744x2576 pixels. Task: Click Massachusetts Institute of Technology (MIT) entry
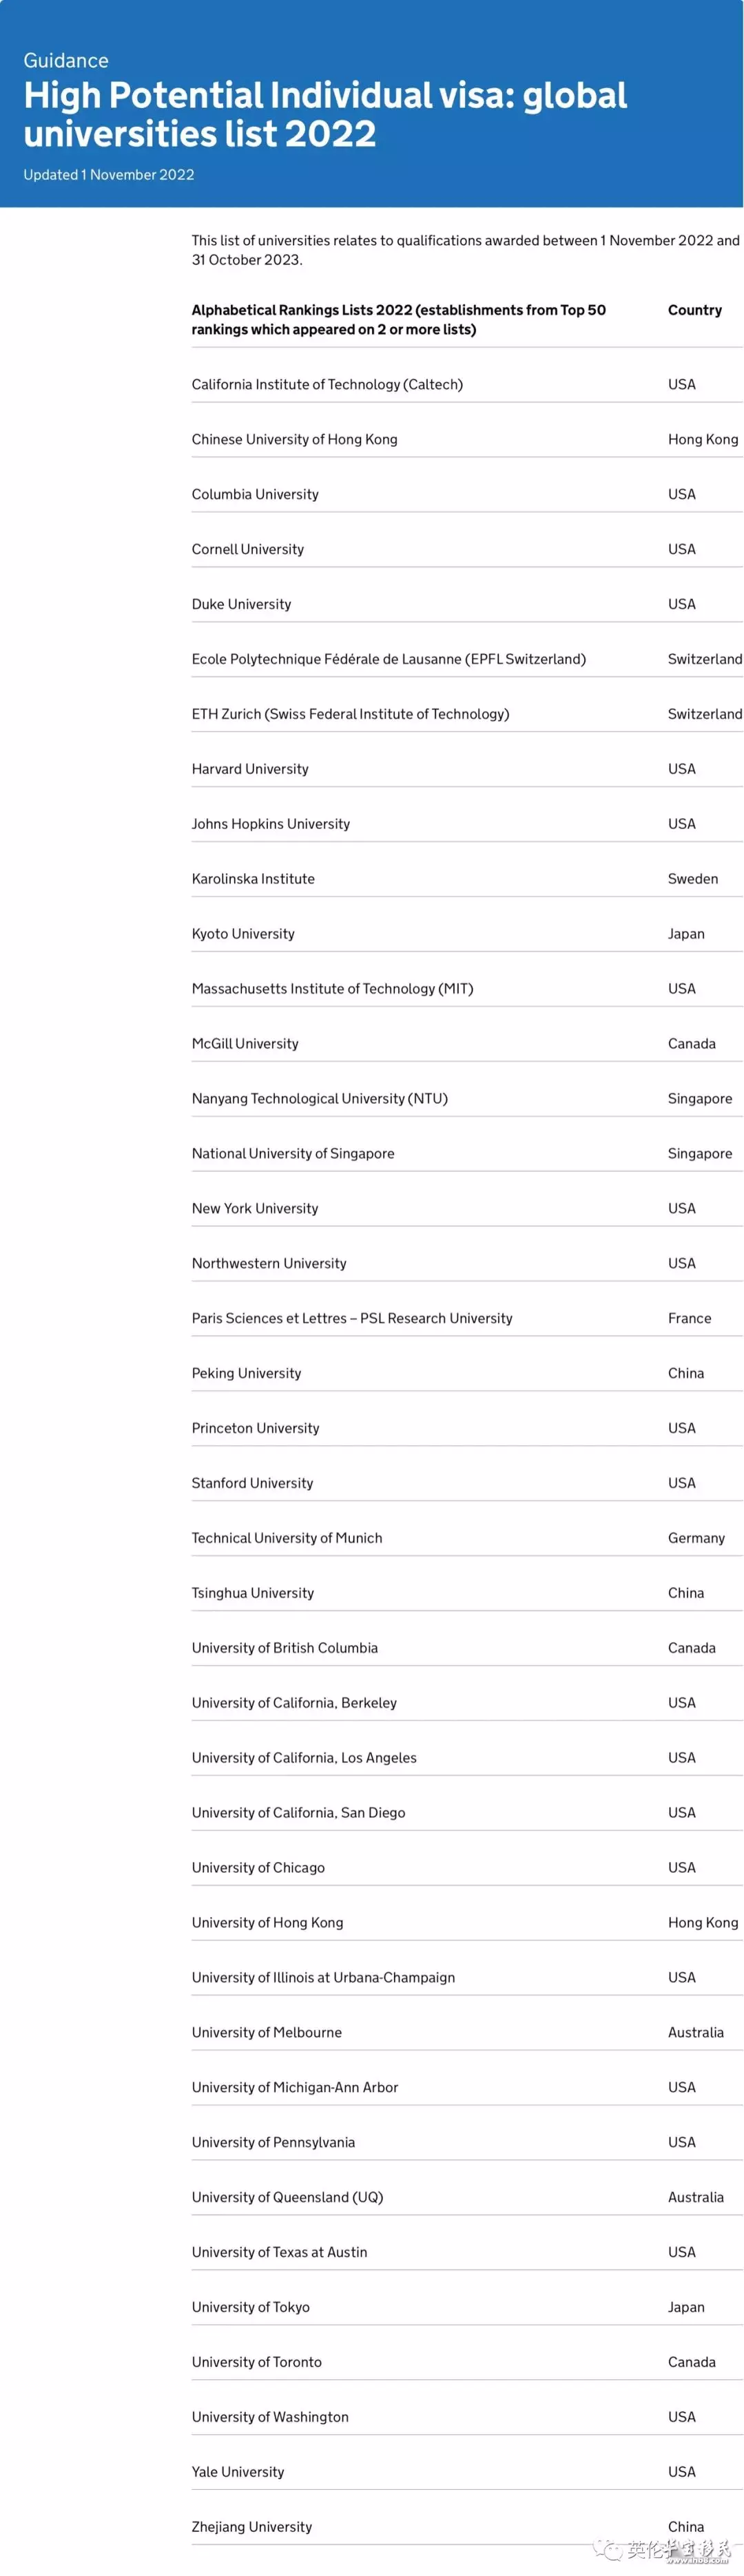tap(332, 988)
